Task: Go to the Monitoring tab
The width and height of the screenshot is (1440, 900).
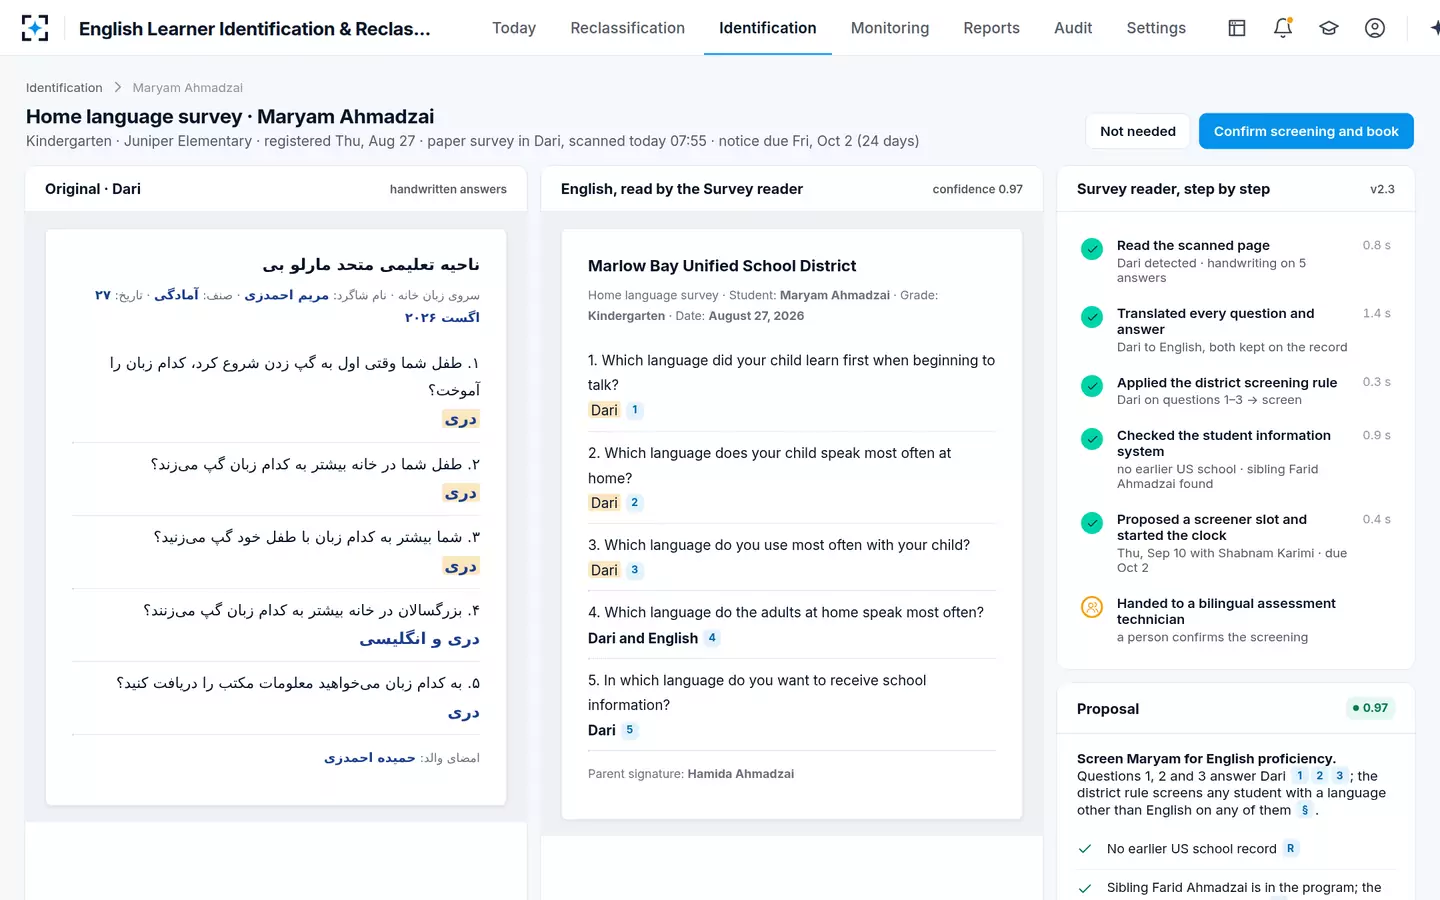Action: [890, 28]
